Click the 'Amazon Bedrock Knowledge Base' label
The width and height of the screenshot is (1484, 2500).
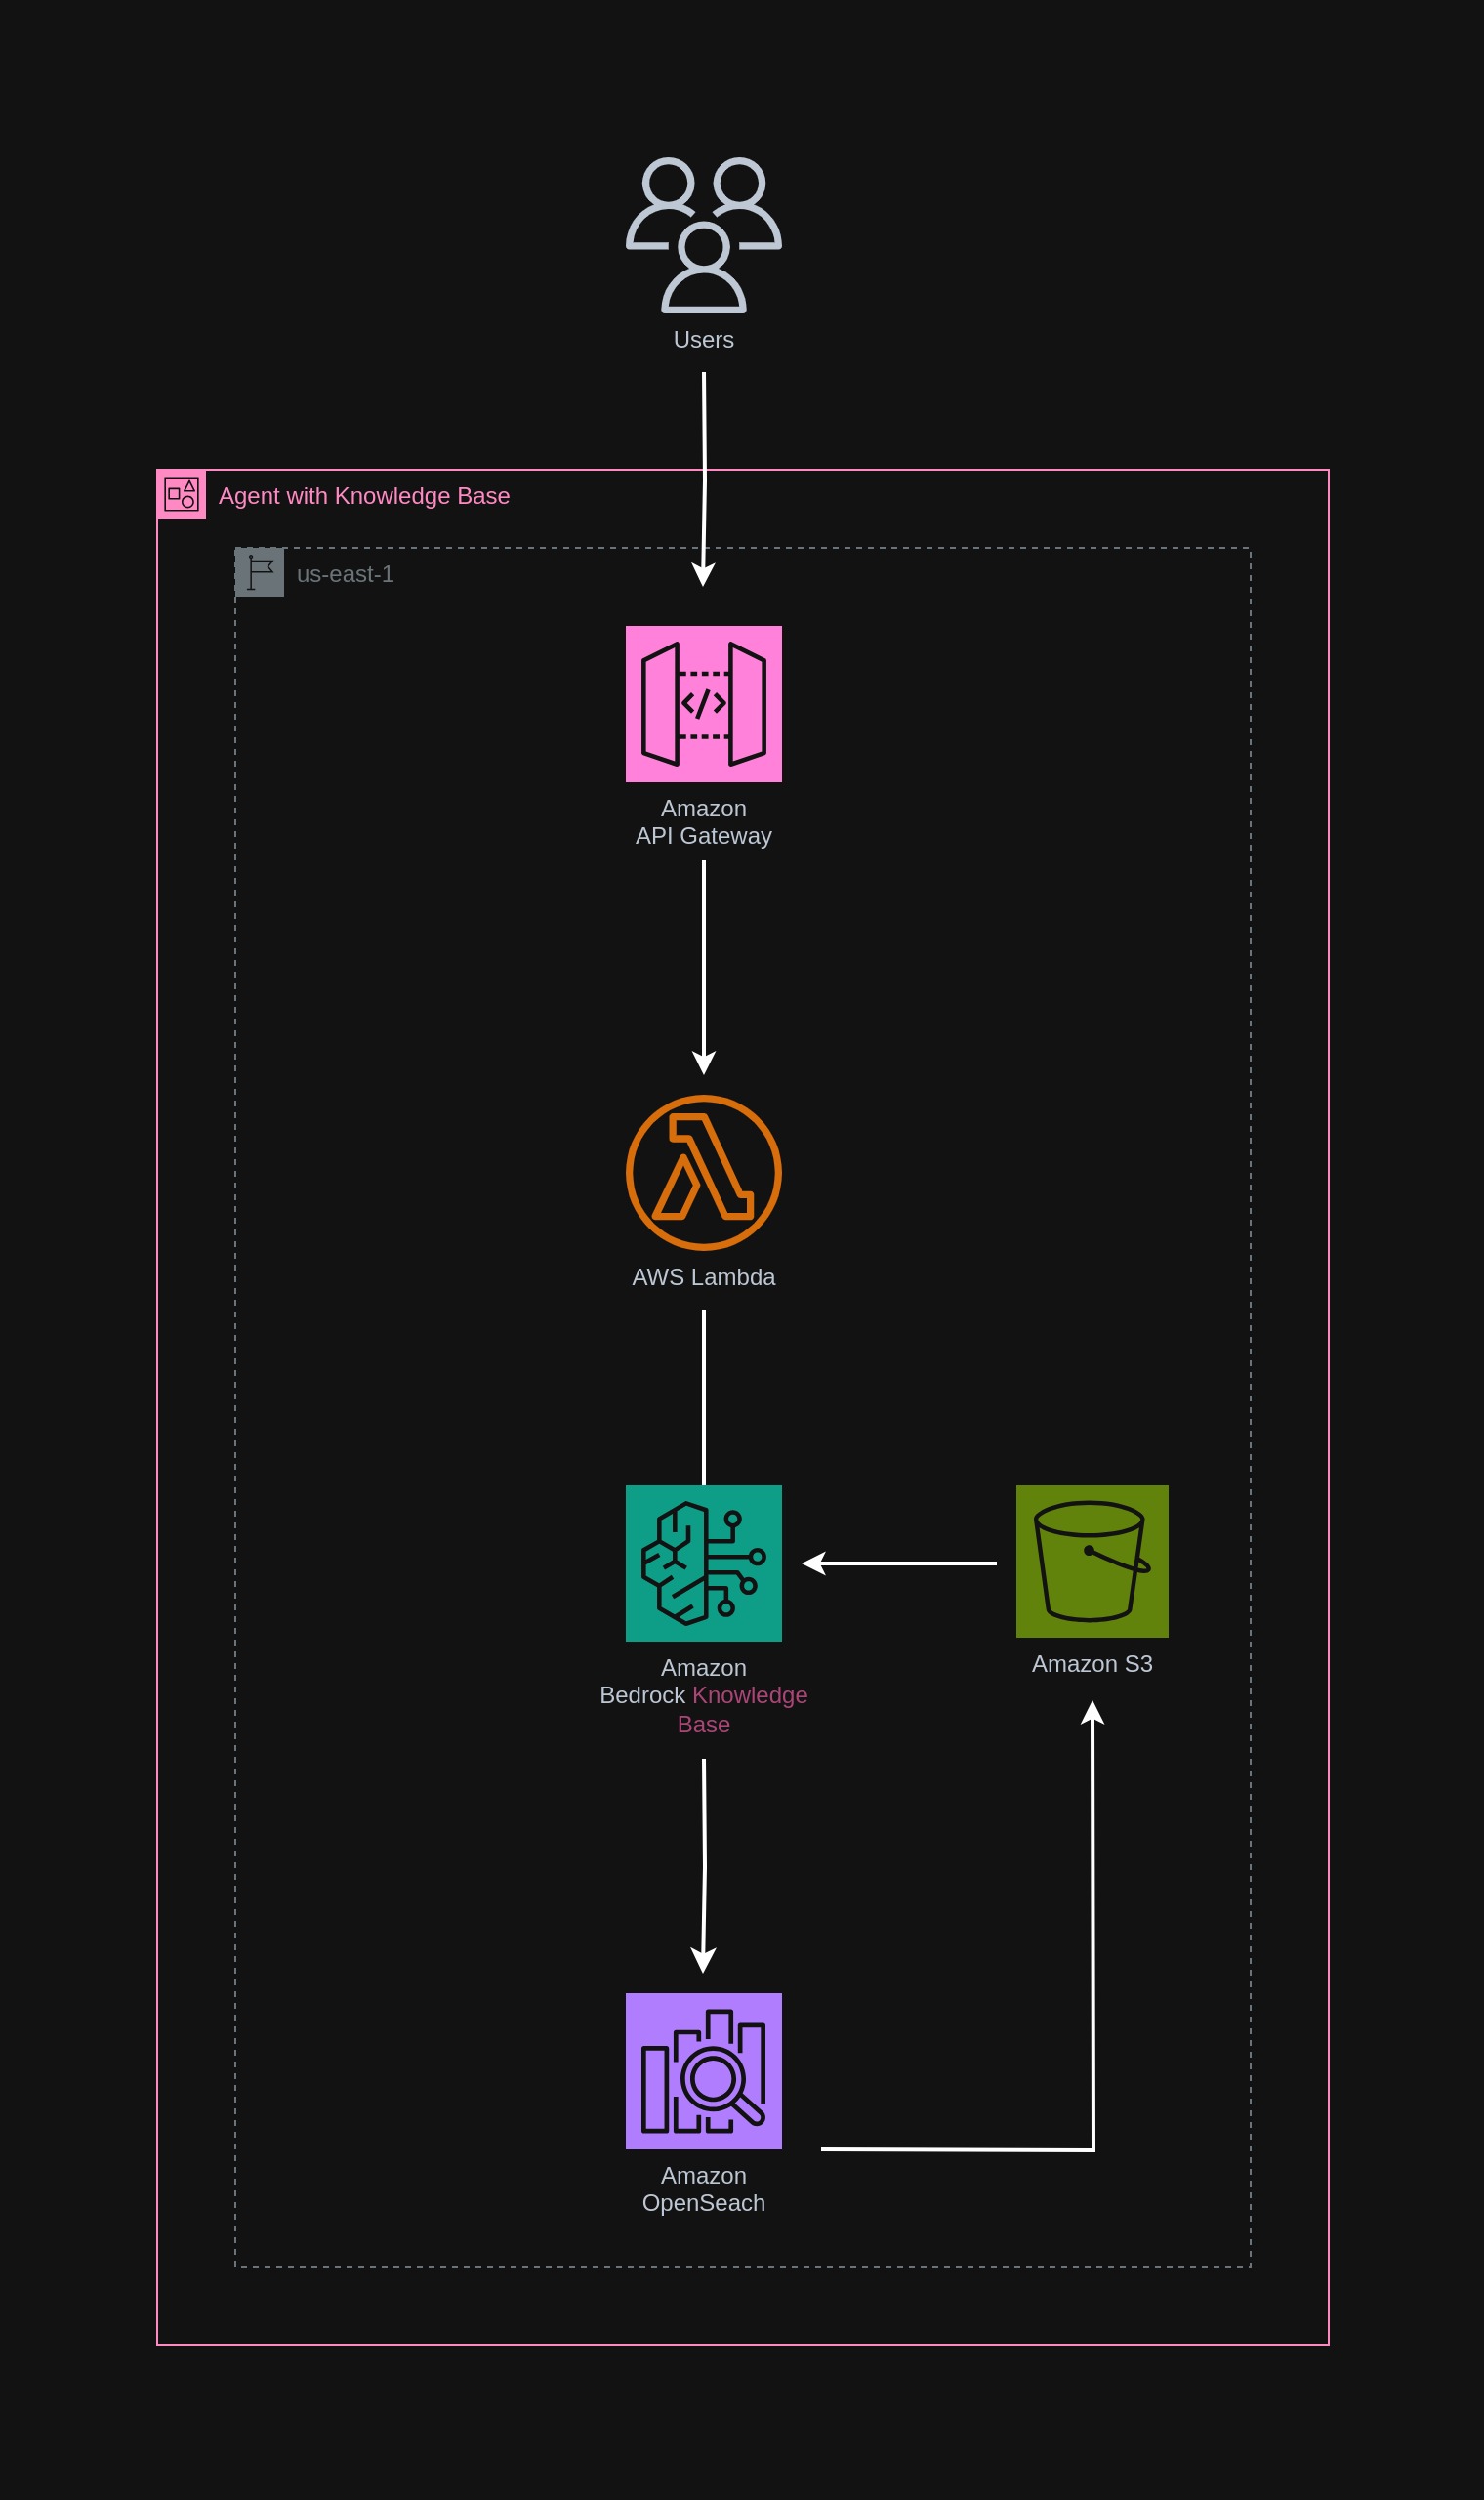point(703,1696)
